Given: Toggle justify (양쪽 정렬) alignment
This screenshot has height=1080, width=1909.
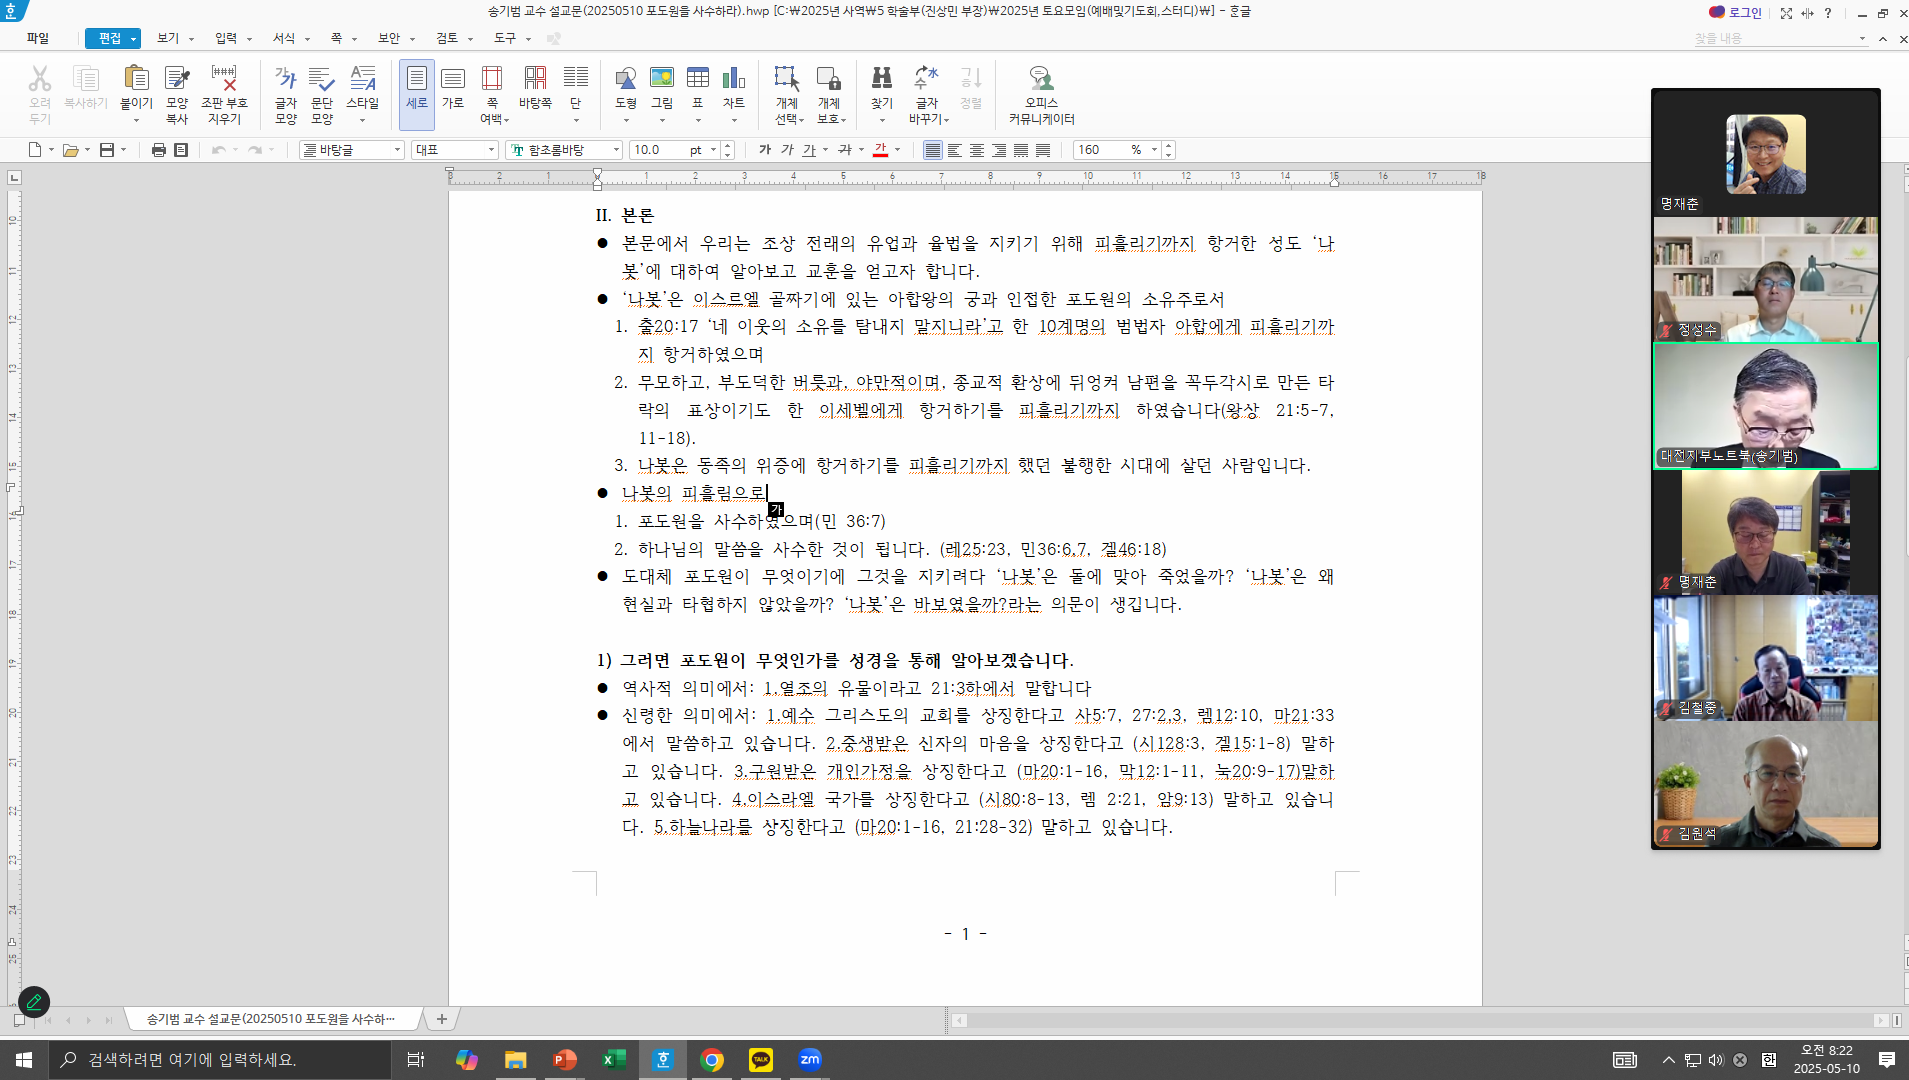Looking at the screenshot, I should click(933, 150).
